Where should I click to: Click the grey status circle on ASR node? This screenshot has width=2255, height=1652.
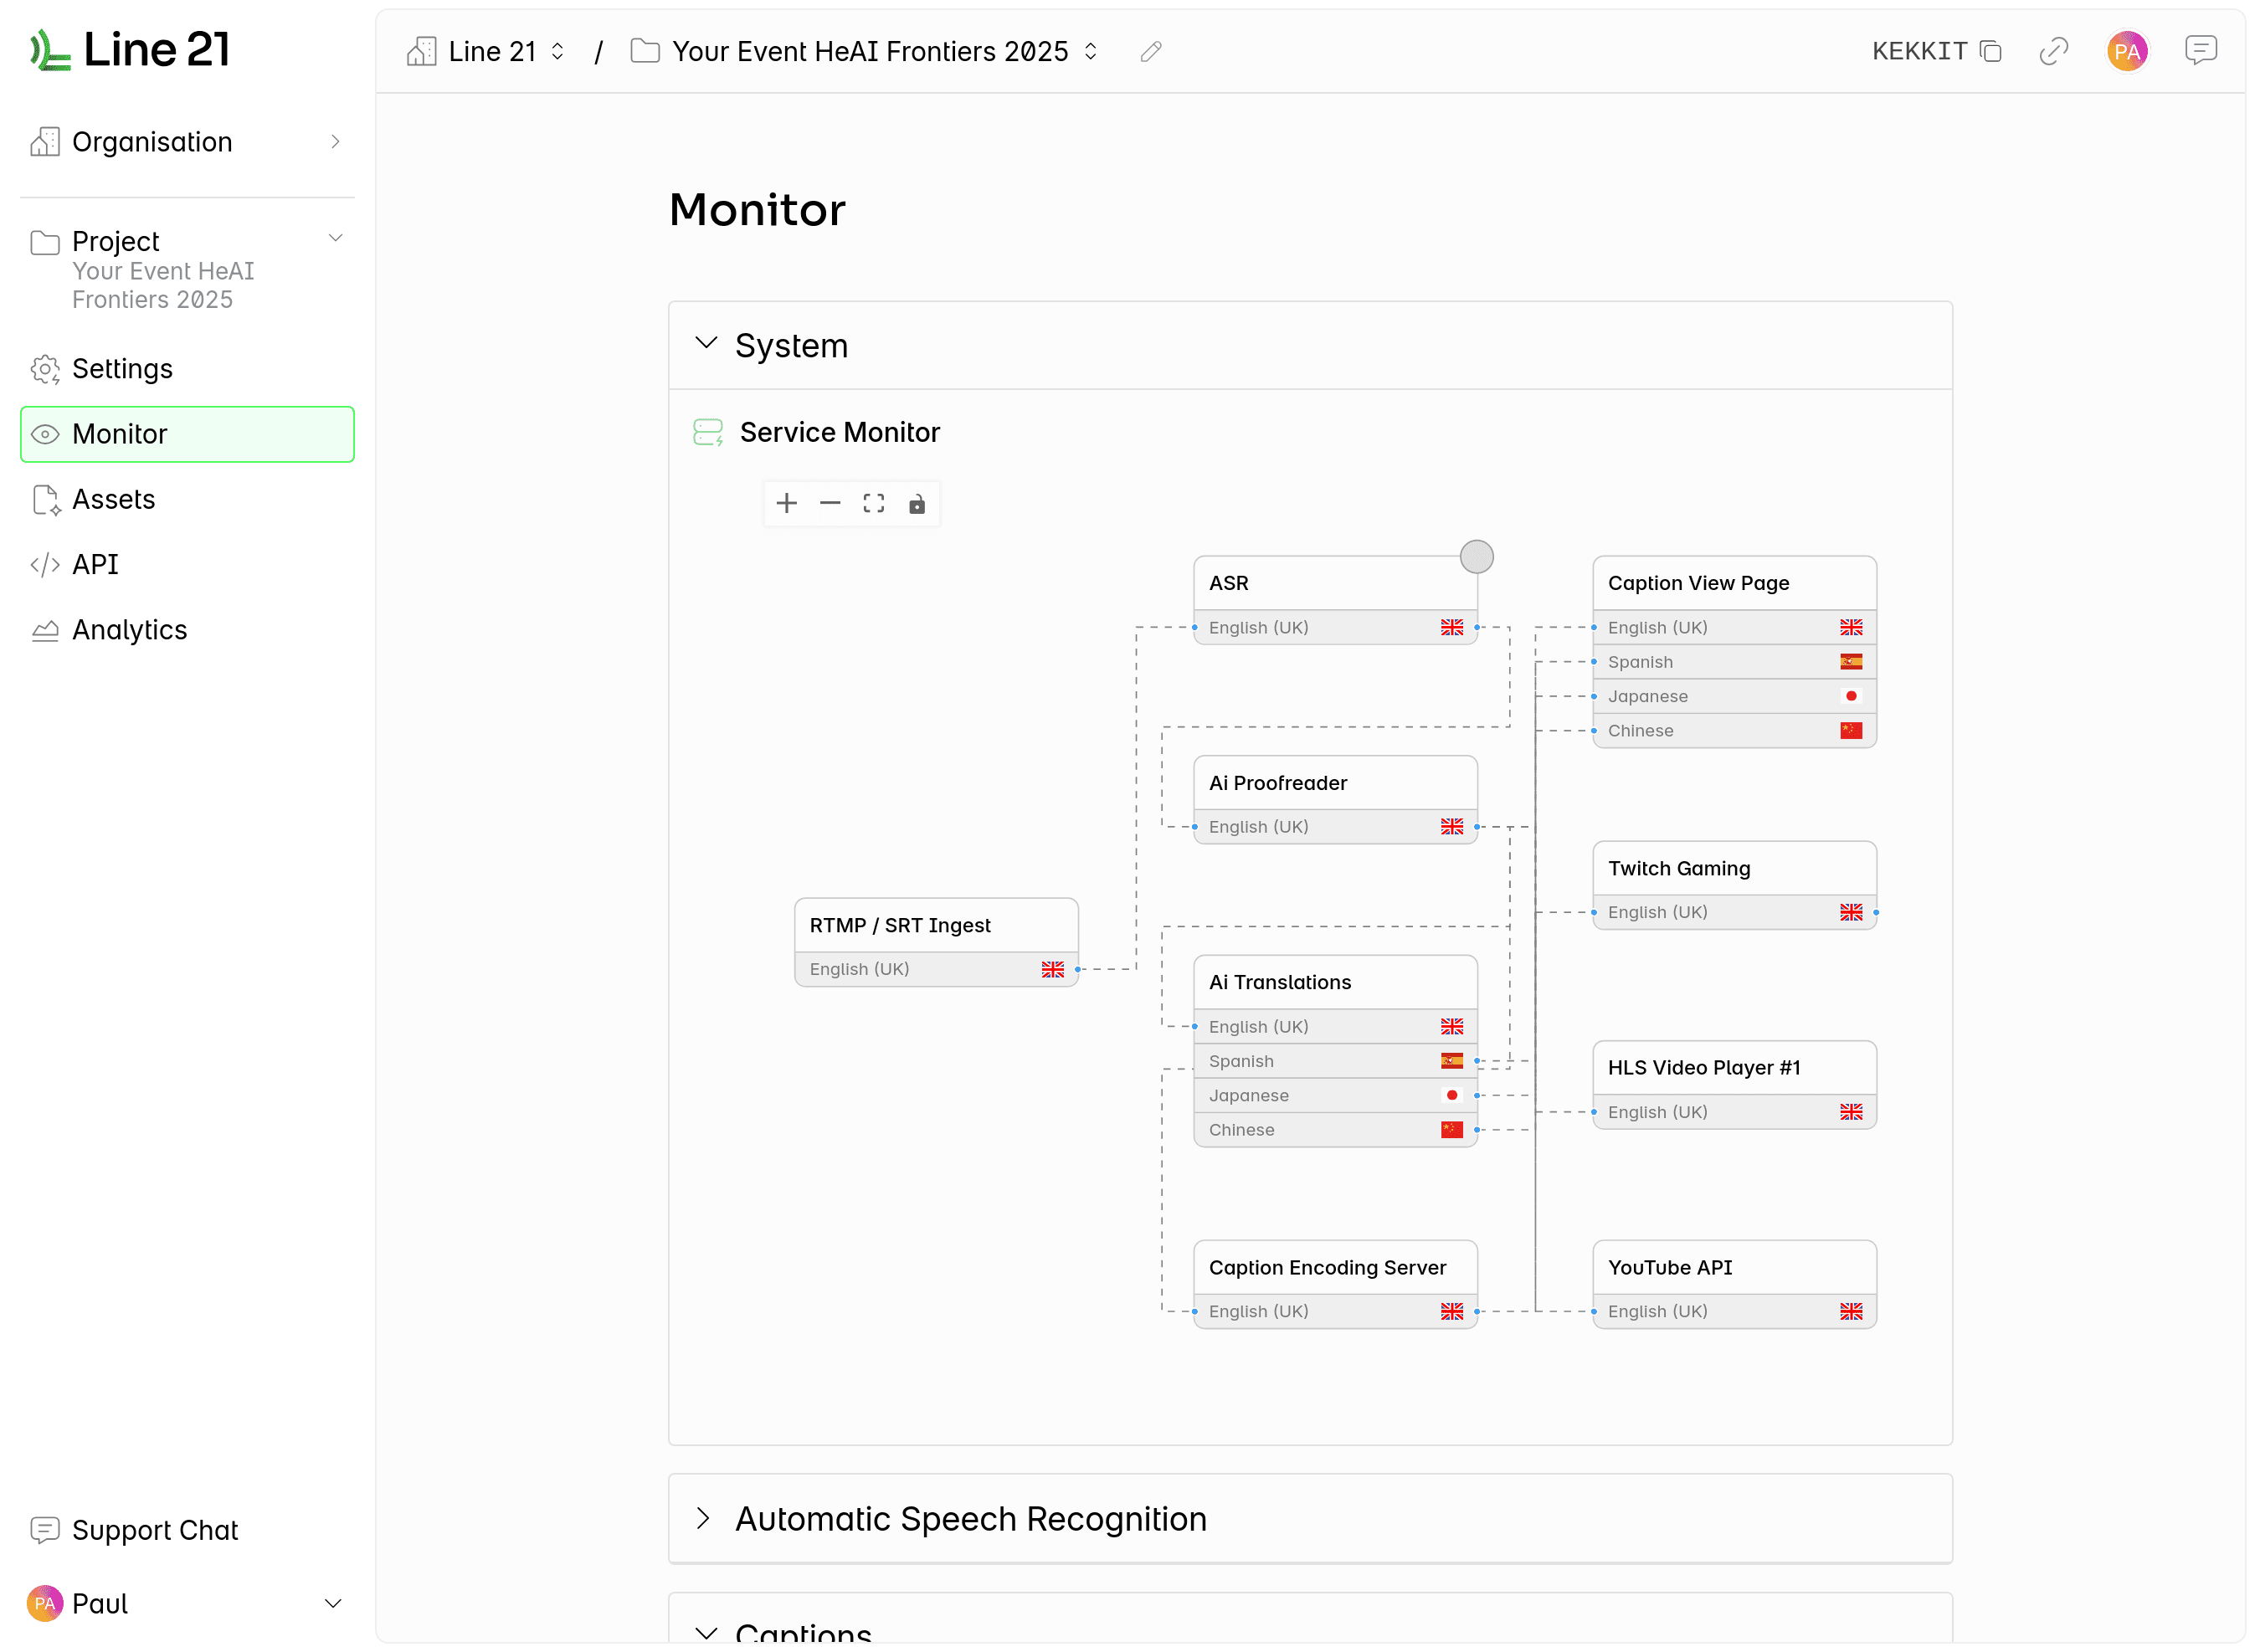coord(1476,557)
